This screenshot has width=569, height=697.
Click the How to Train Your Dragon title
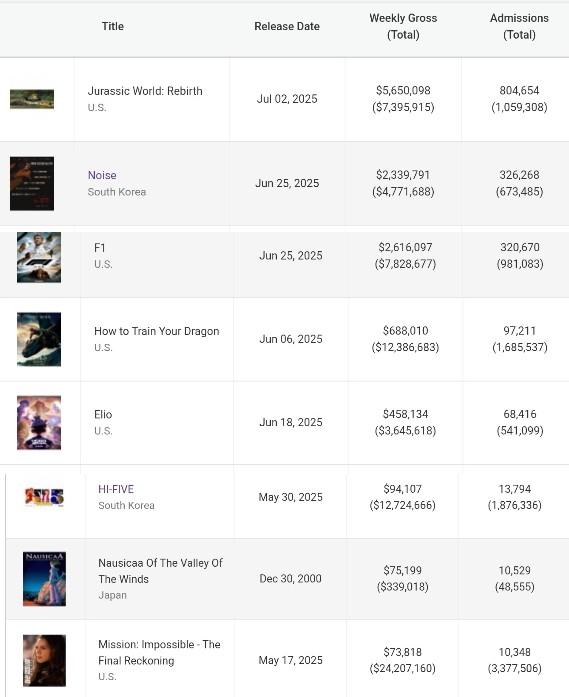(x=156, y=331)
